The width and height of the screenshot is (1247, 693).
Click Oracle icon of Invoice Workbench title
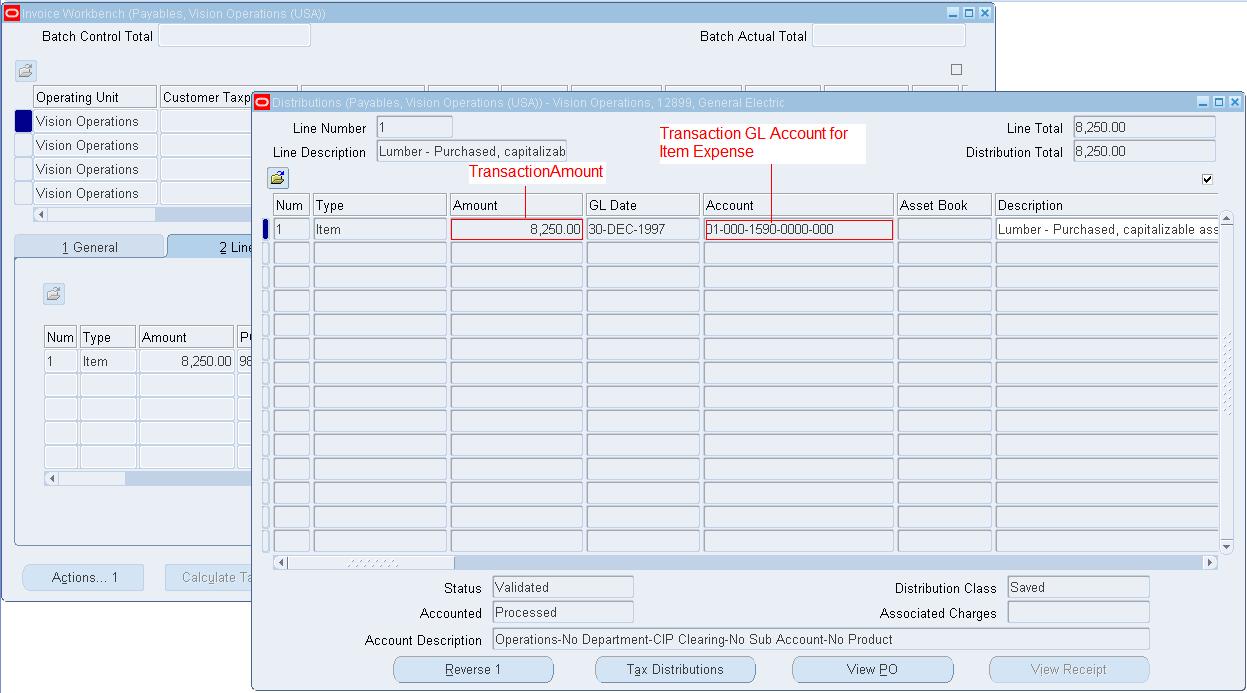pos(12,13)
